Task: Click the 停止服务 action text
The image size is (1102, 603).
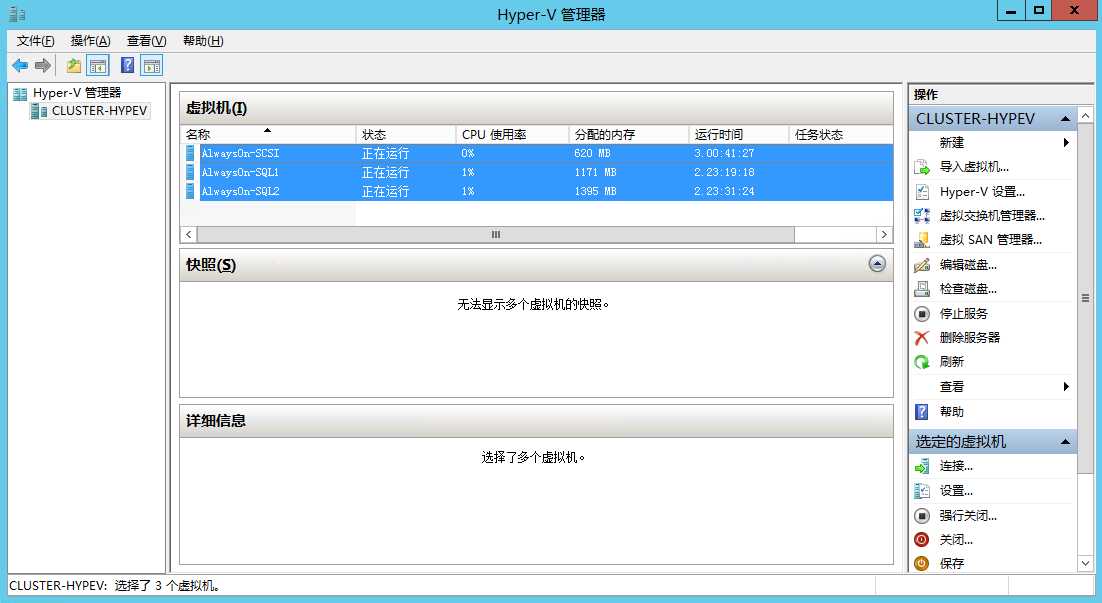Action: tap(964, 313)
